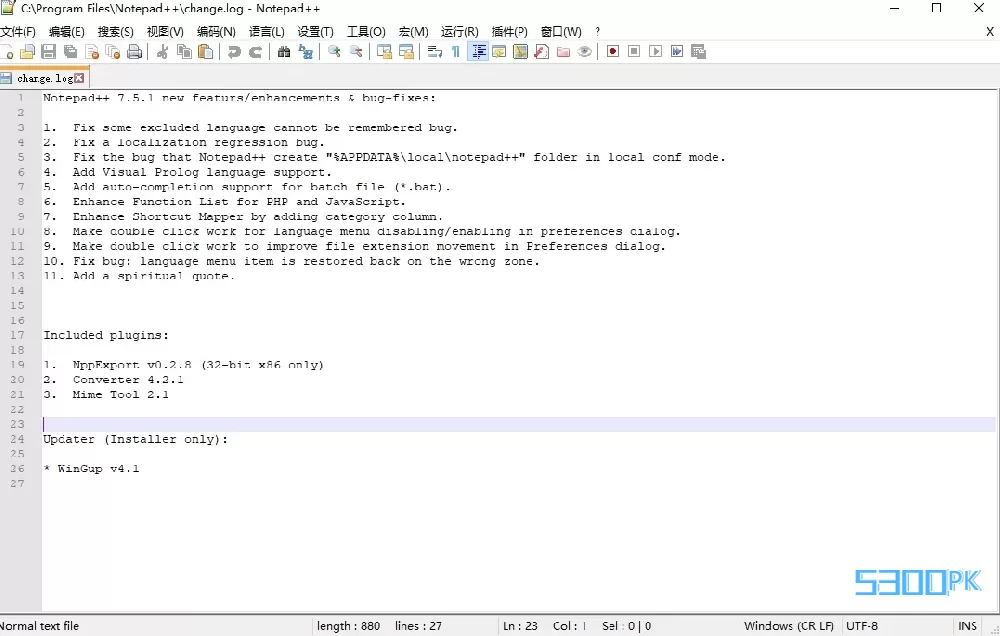Click the Copy toolbar icon
This screenshot has width=1000, height=636.
click(184, 52)
